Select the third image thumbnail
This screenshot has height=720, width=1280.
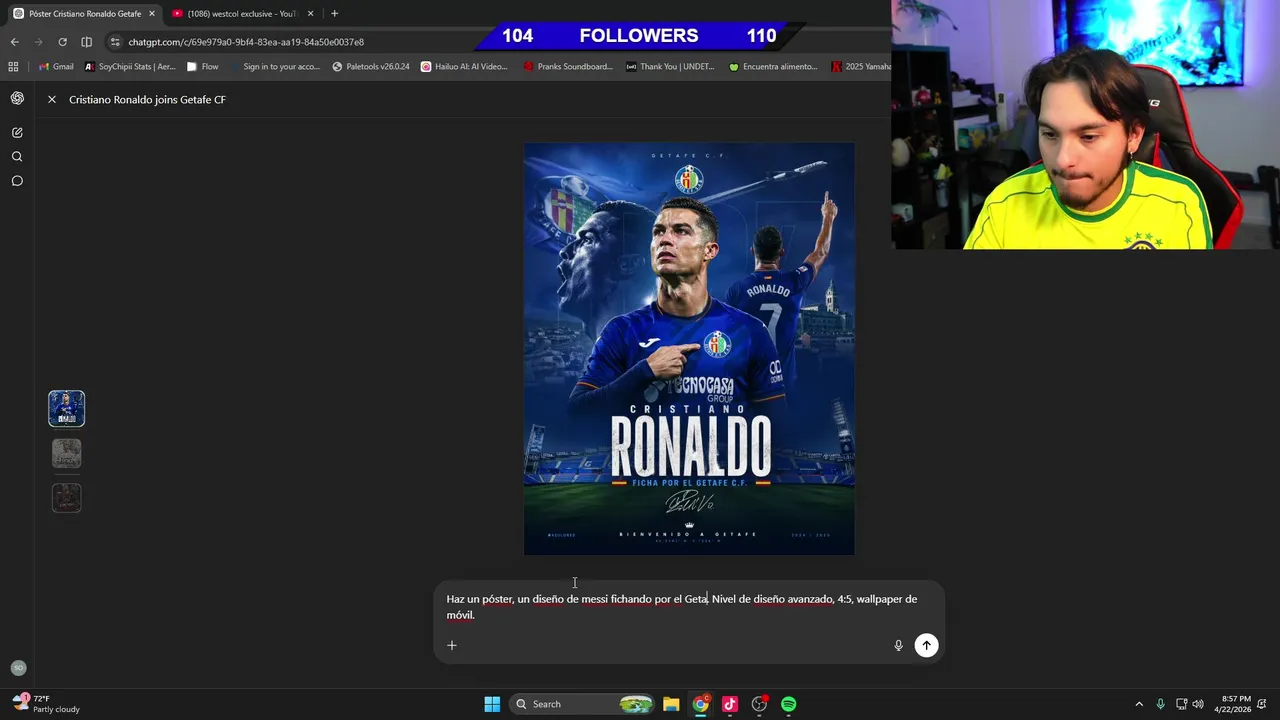coord(67,498)
